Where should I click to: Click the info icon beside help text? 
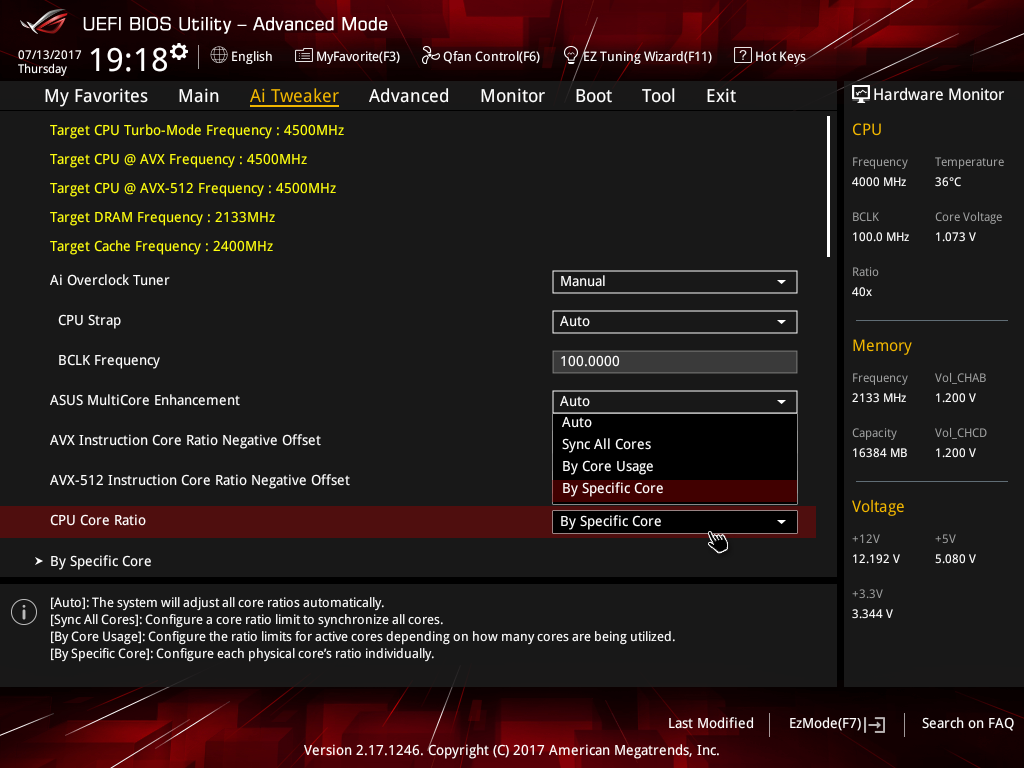point(24,612)
